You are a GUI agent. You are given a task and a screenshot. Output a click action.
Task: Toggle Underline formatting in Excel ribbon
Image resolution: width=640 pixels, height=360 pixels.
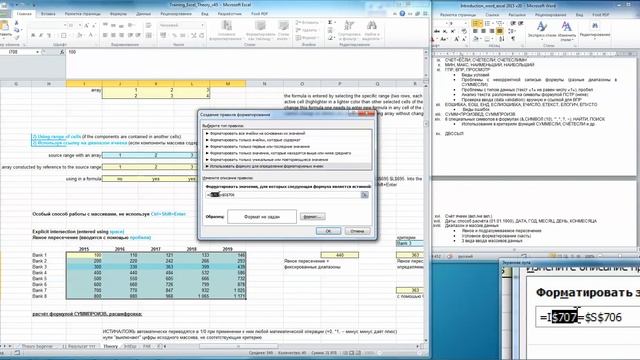pyautogui.click(x=49, y=36)
